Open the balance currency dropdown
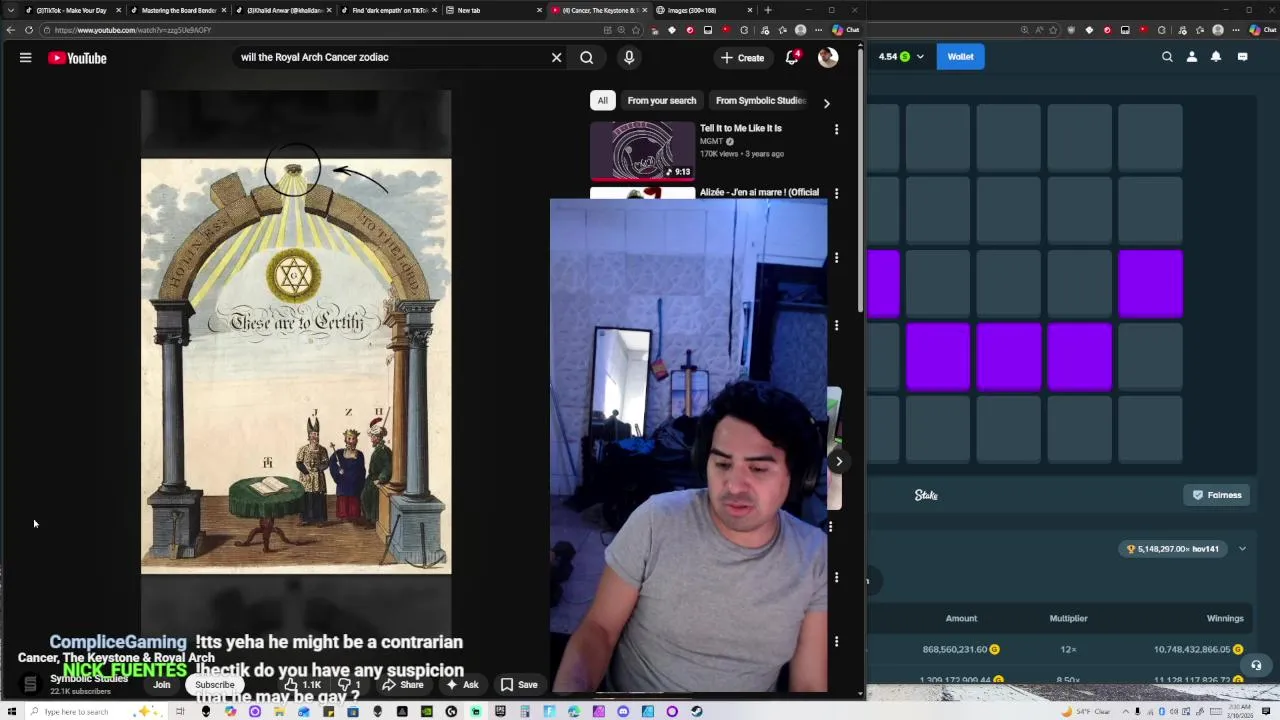 click(x=901, y=57)
